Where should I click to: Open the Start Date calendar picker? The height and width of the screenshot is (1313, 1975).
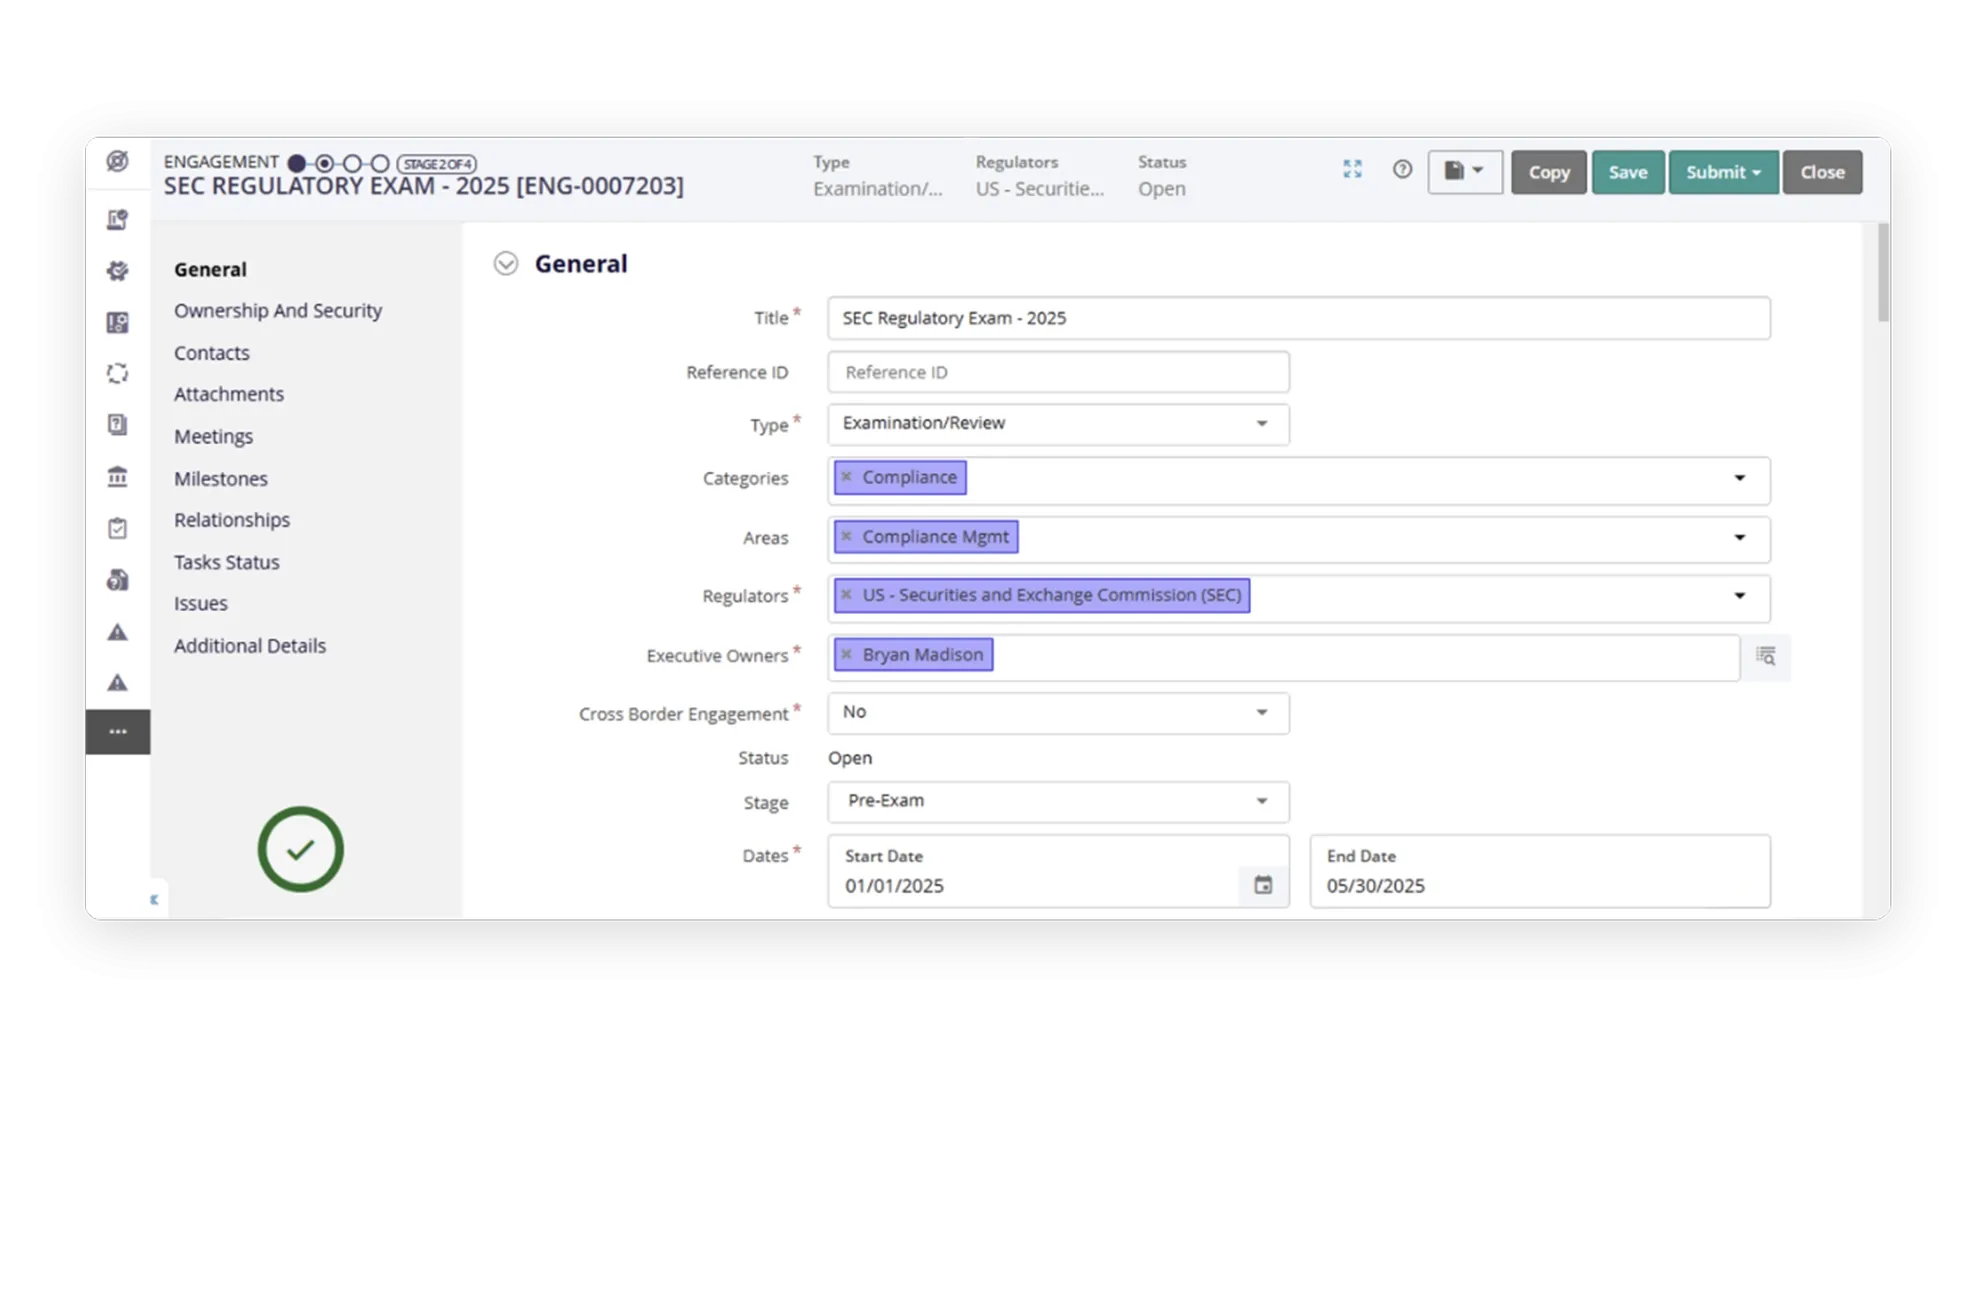point(1263,885)
